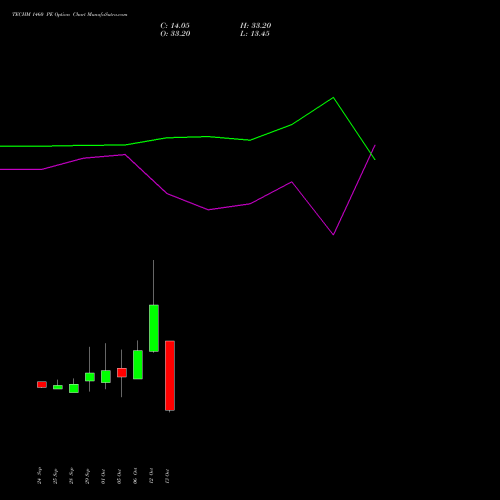Click the close value C: 14.05
The width and height of the screenshot is (500, 500).
pos(175,26)
